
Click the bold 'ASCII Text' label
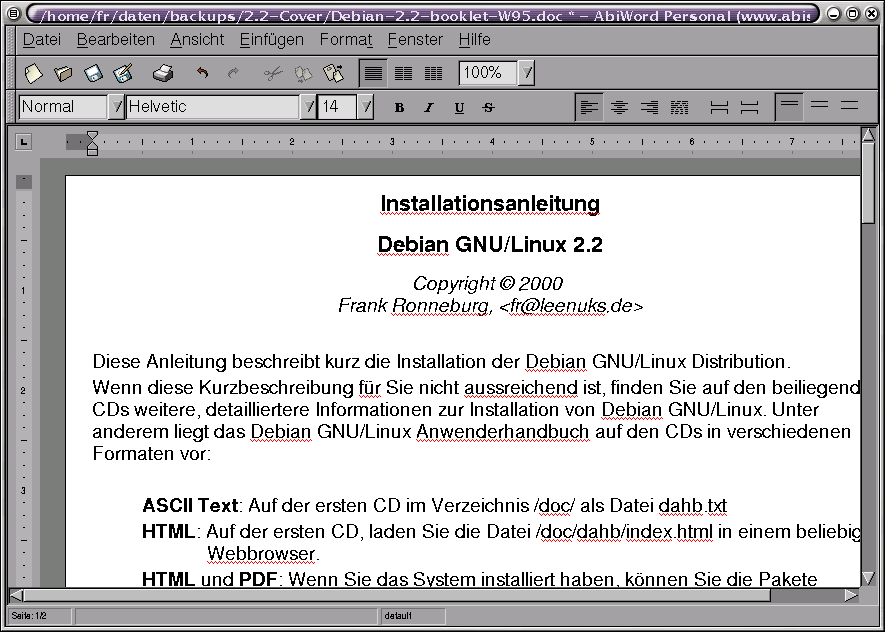click(190, 505)
